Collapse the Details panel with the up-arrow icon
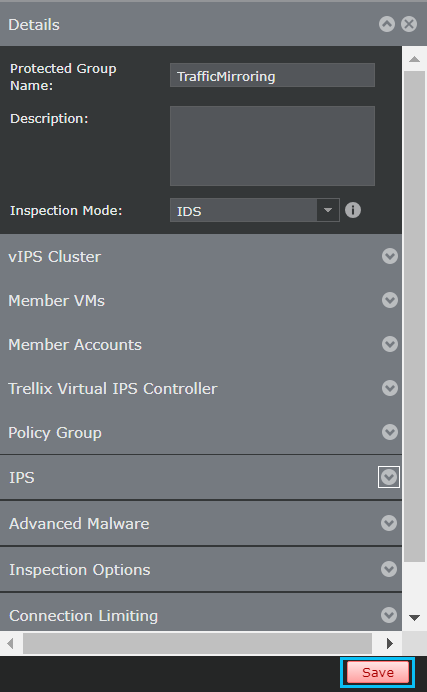 [387, 24]
